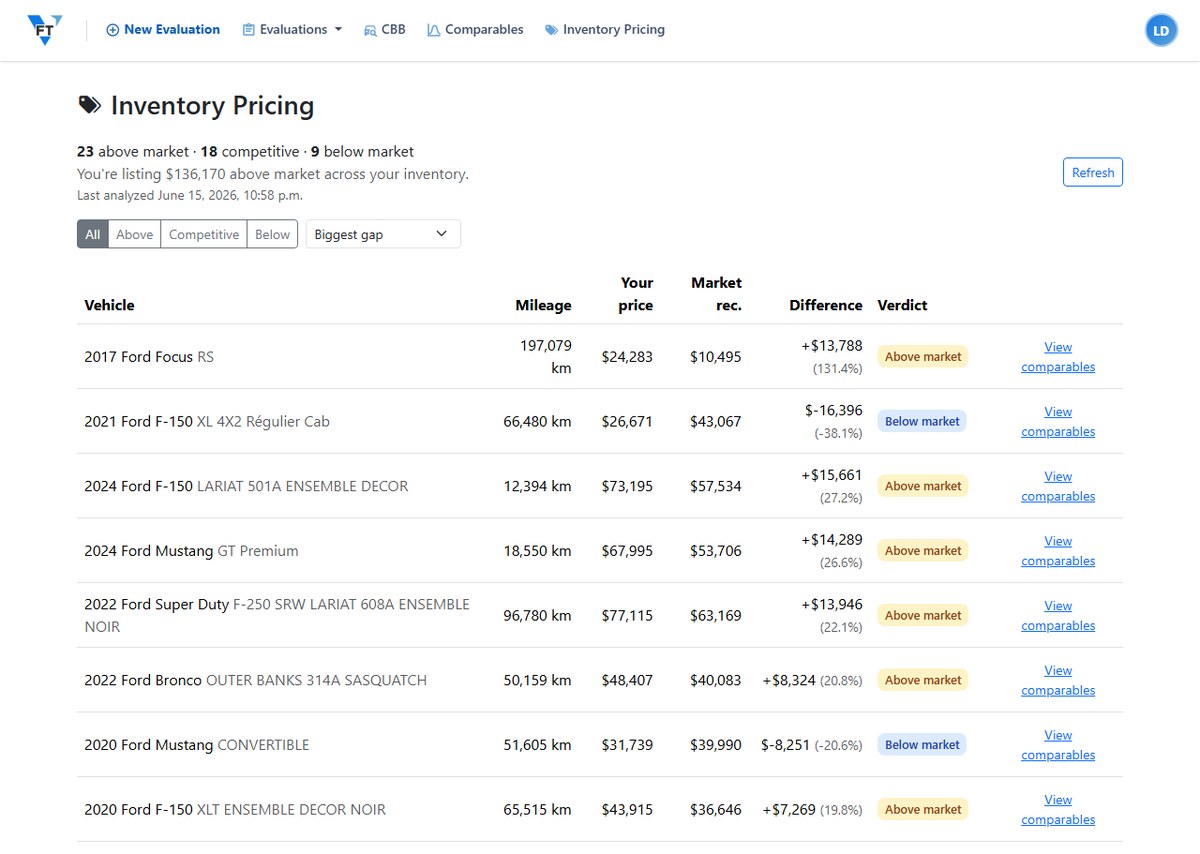Click the FT logo icon
Screen dimensions: 1200x854
point(44,30)
